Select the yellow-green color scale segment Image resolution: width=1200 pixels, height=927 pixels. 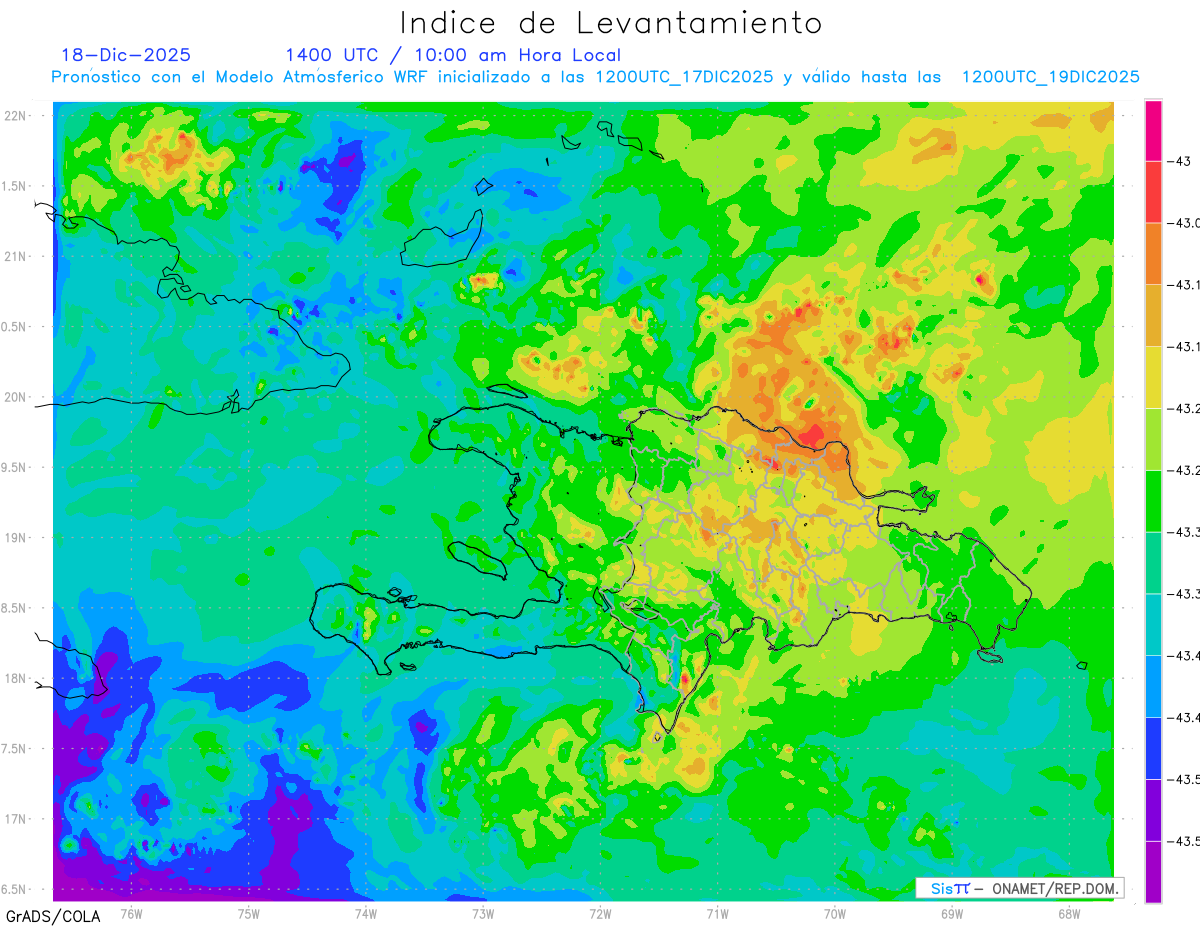point(1153,439)
